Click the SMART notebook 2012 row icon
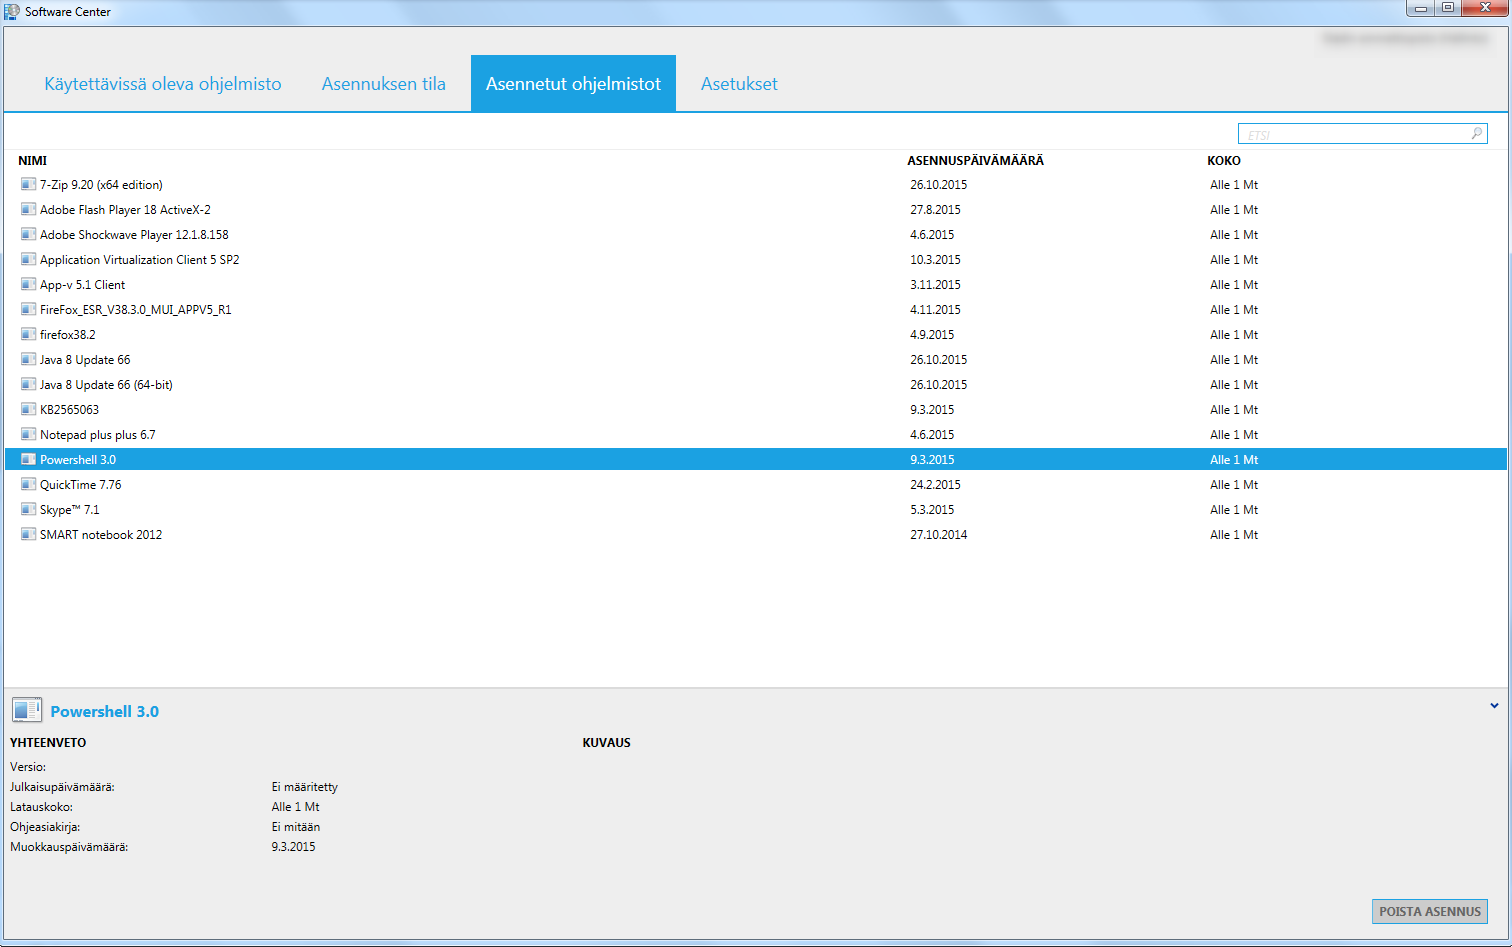 point(28,534)
